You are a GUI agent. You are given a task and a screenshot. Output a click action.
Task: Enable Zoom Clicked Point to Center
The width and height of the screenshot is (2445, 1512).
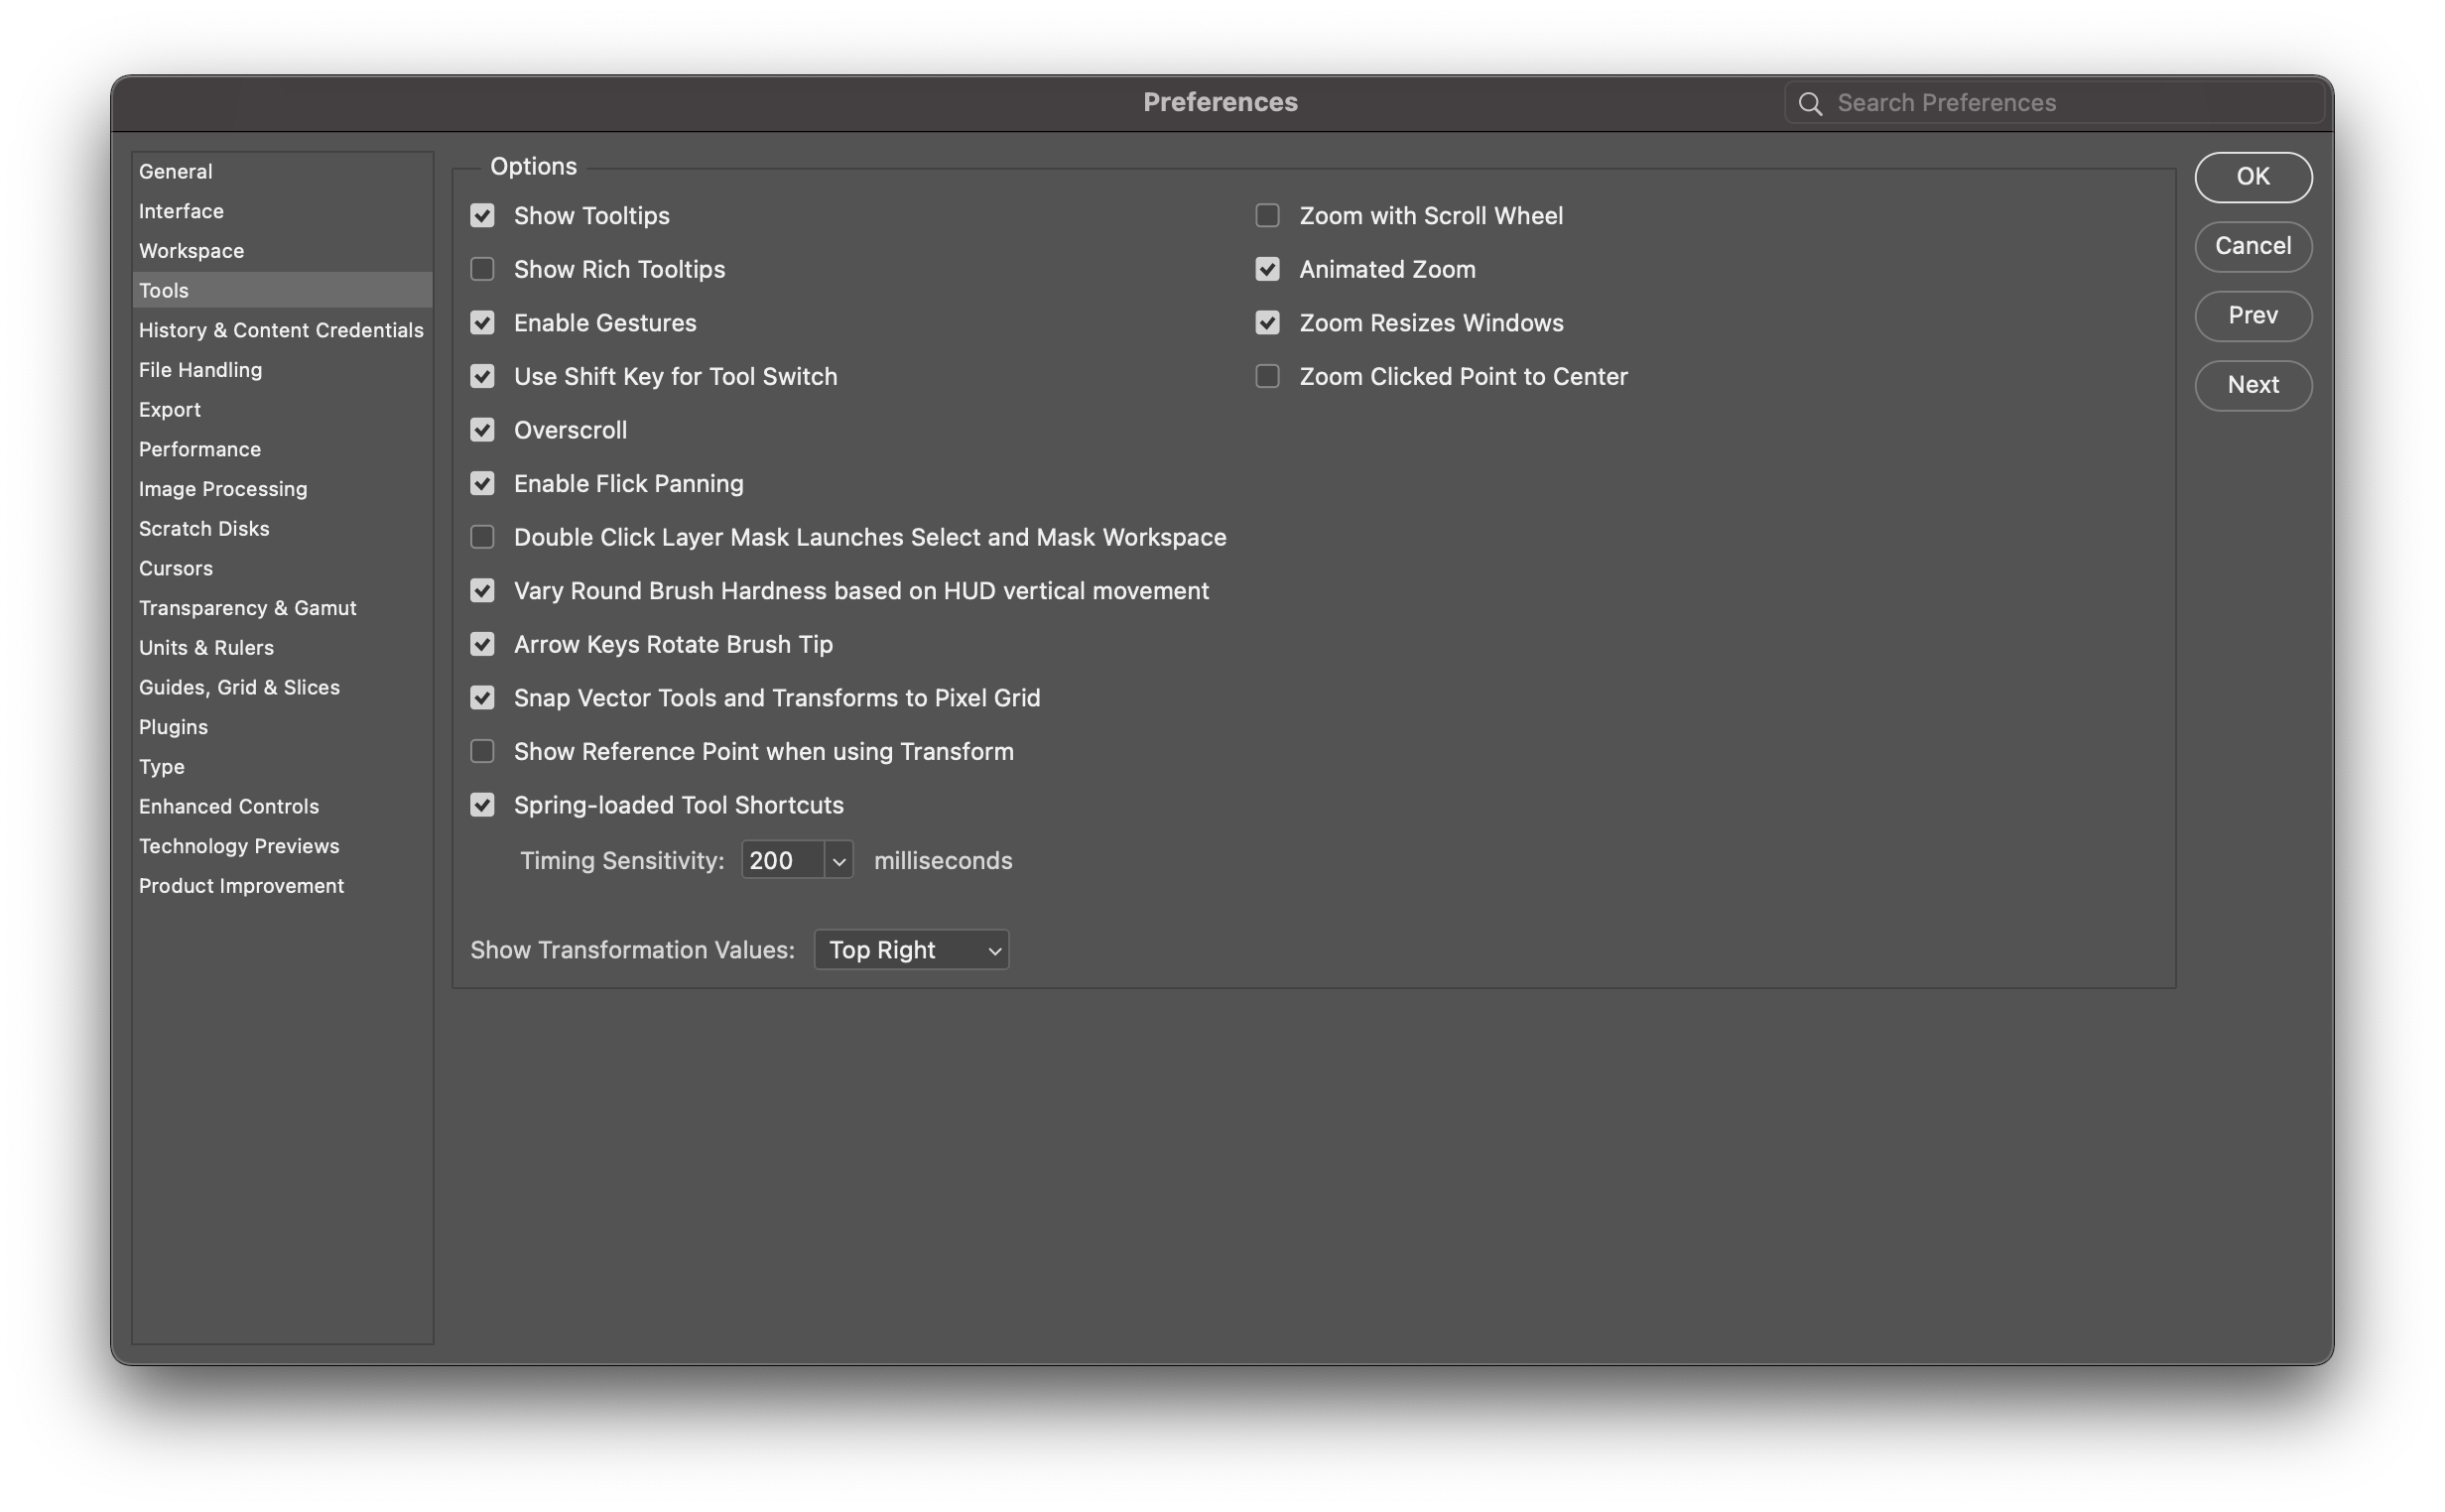[1267, 376]
